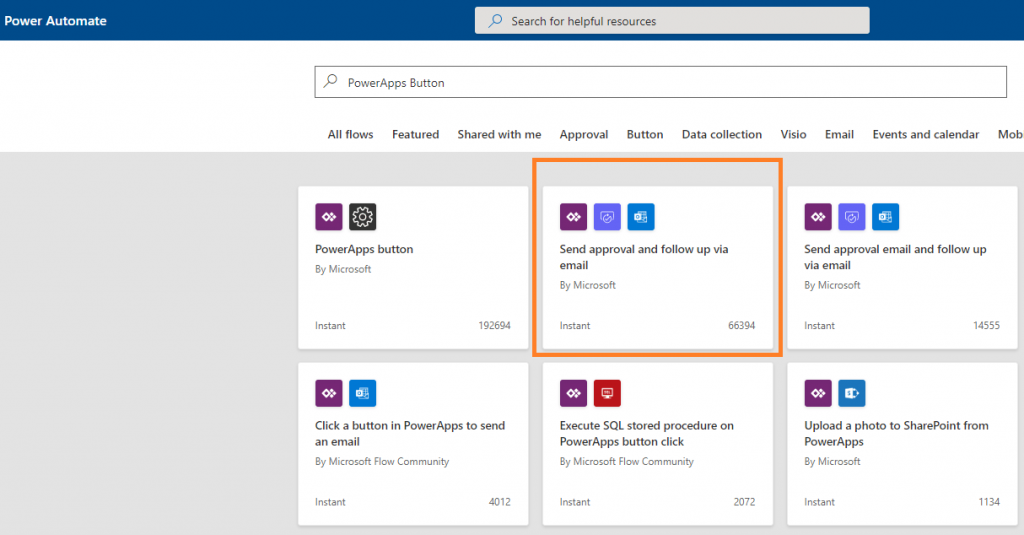Switch to Data collection tab
Image resolution: width=1024 pixels, height=535 pixels.
(722, 135)
